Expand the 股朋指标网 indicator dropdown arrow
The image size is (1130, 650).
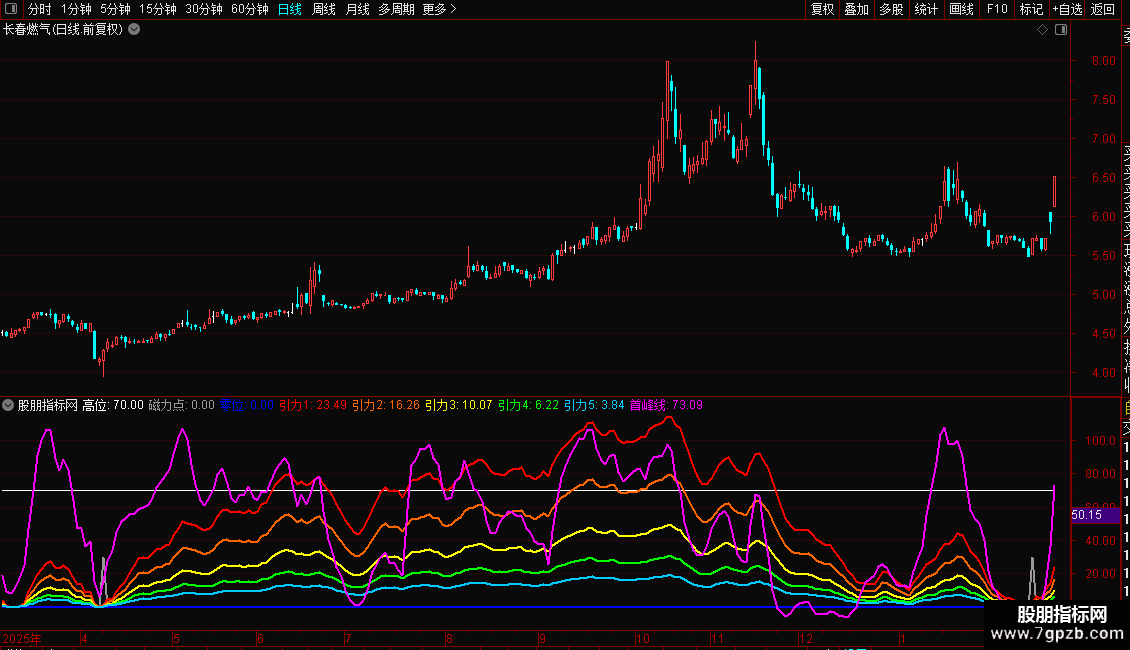[x=8, y=405]
